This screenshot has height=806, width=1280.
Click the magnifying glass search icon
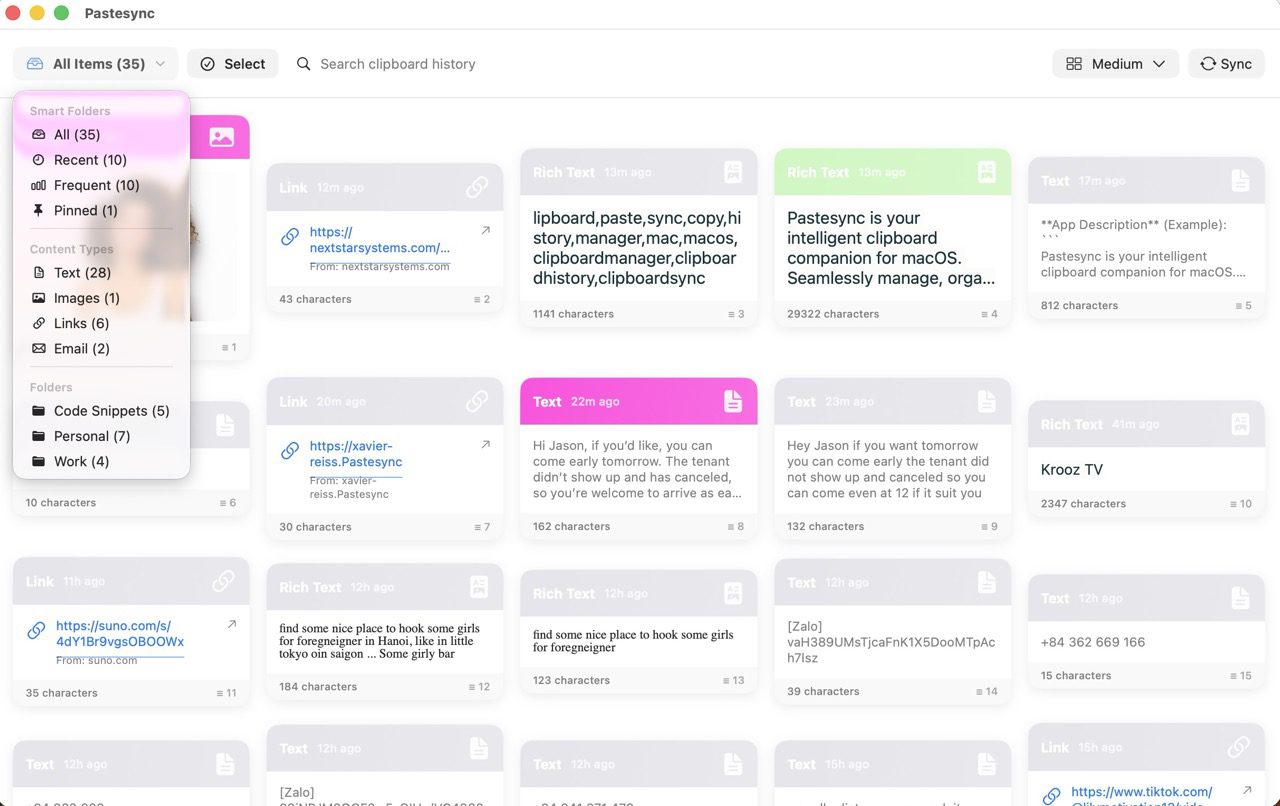[304, 64]
